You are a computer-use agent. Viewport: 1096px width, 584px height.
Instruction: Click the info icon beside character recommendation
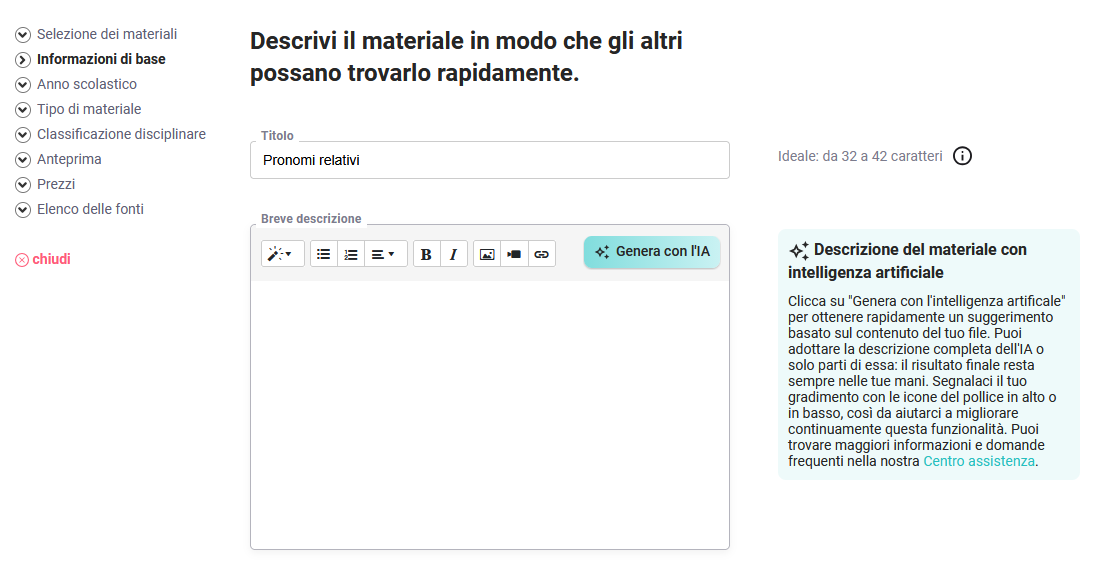click(962, 156)
